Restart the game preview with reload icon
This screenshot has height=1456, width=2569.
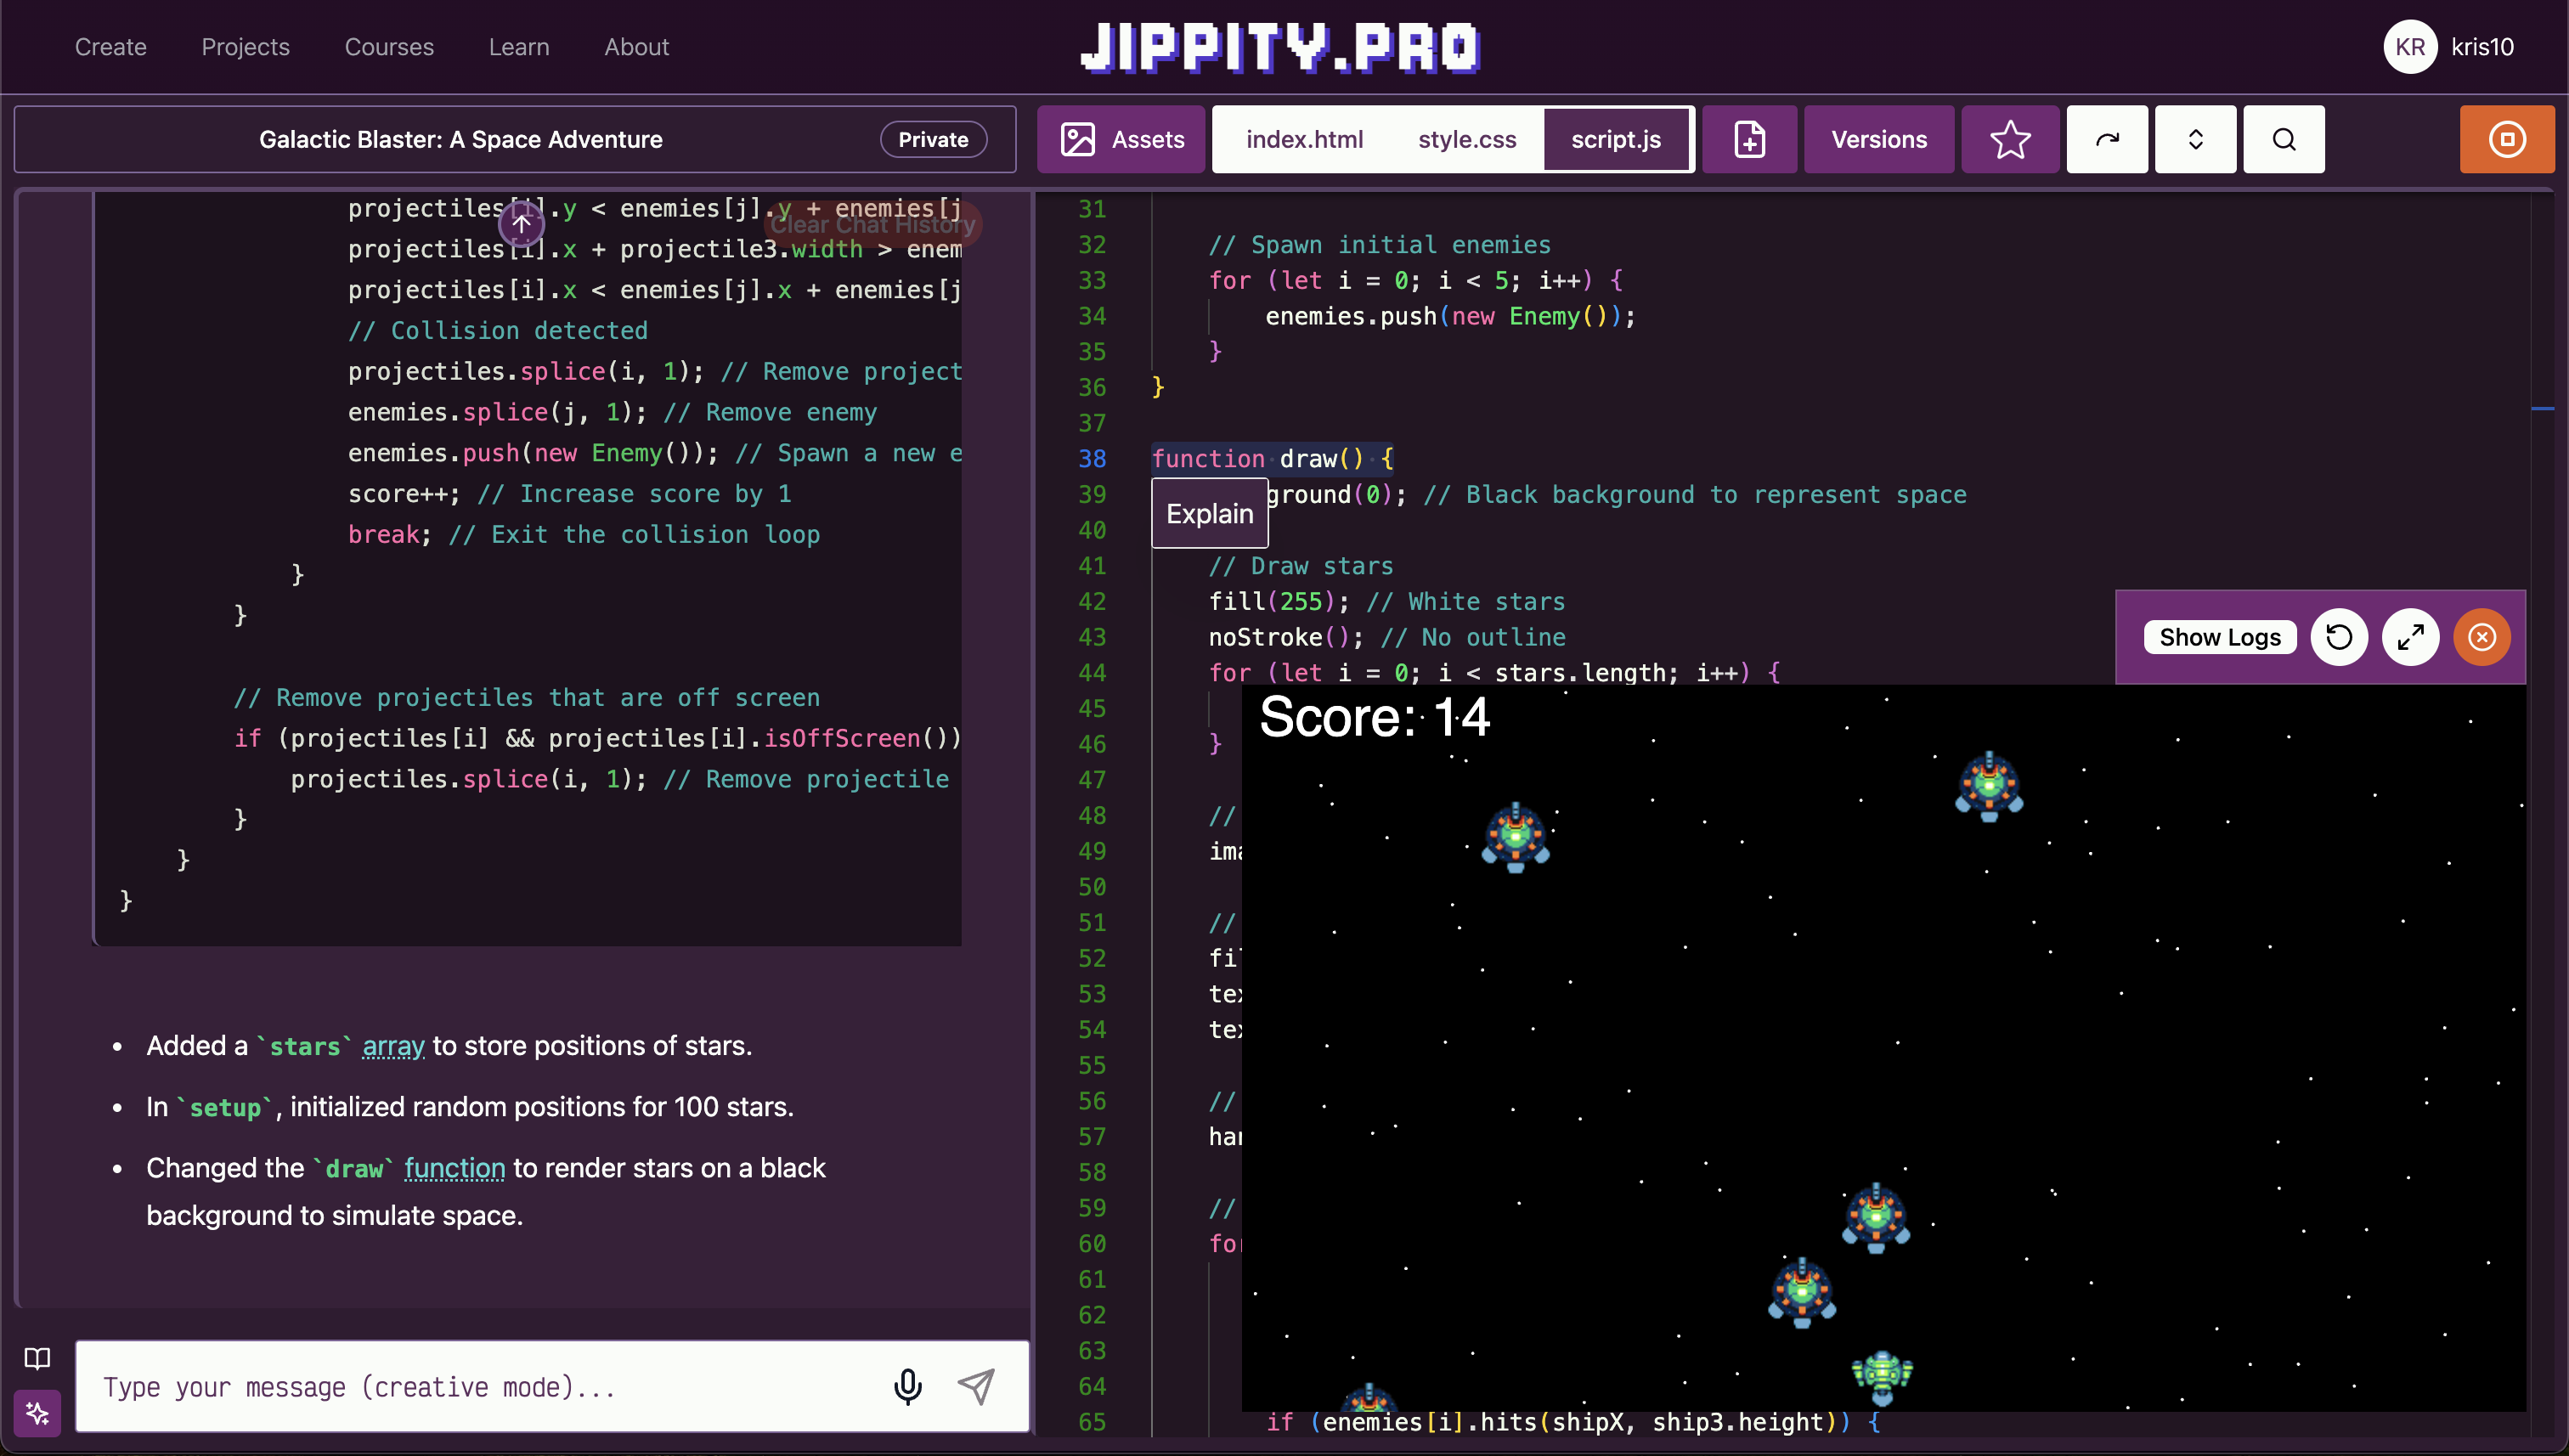tap(2338, 637)
